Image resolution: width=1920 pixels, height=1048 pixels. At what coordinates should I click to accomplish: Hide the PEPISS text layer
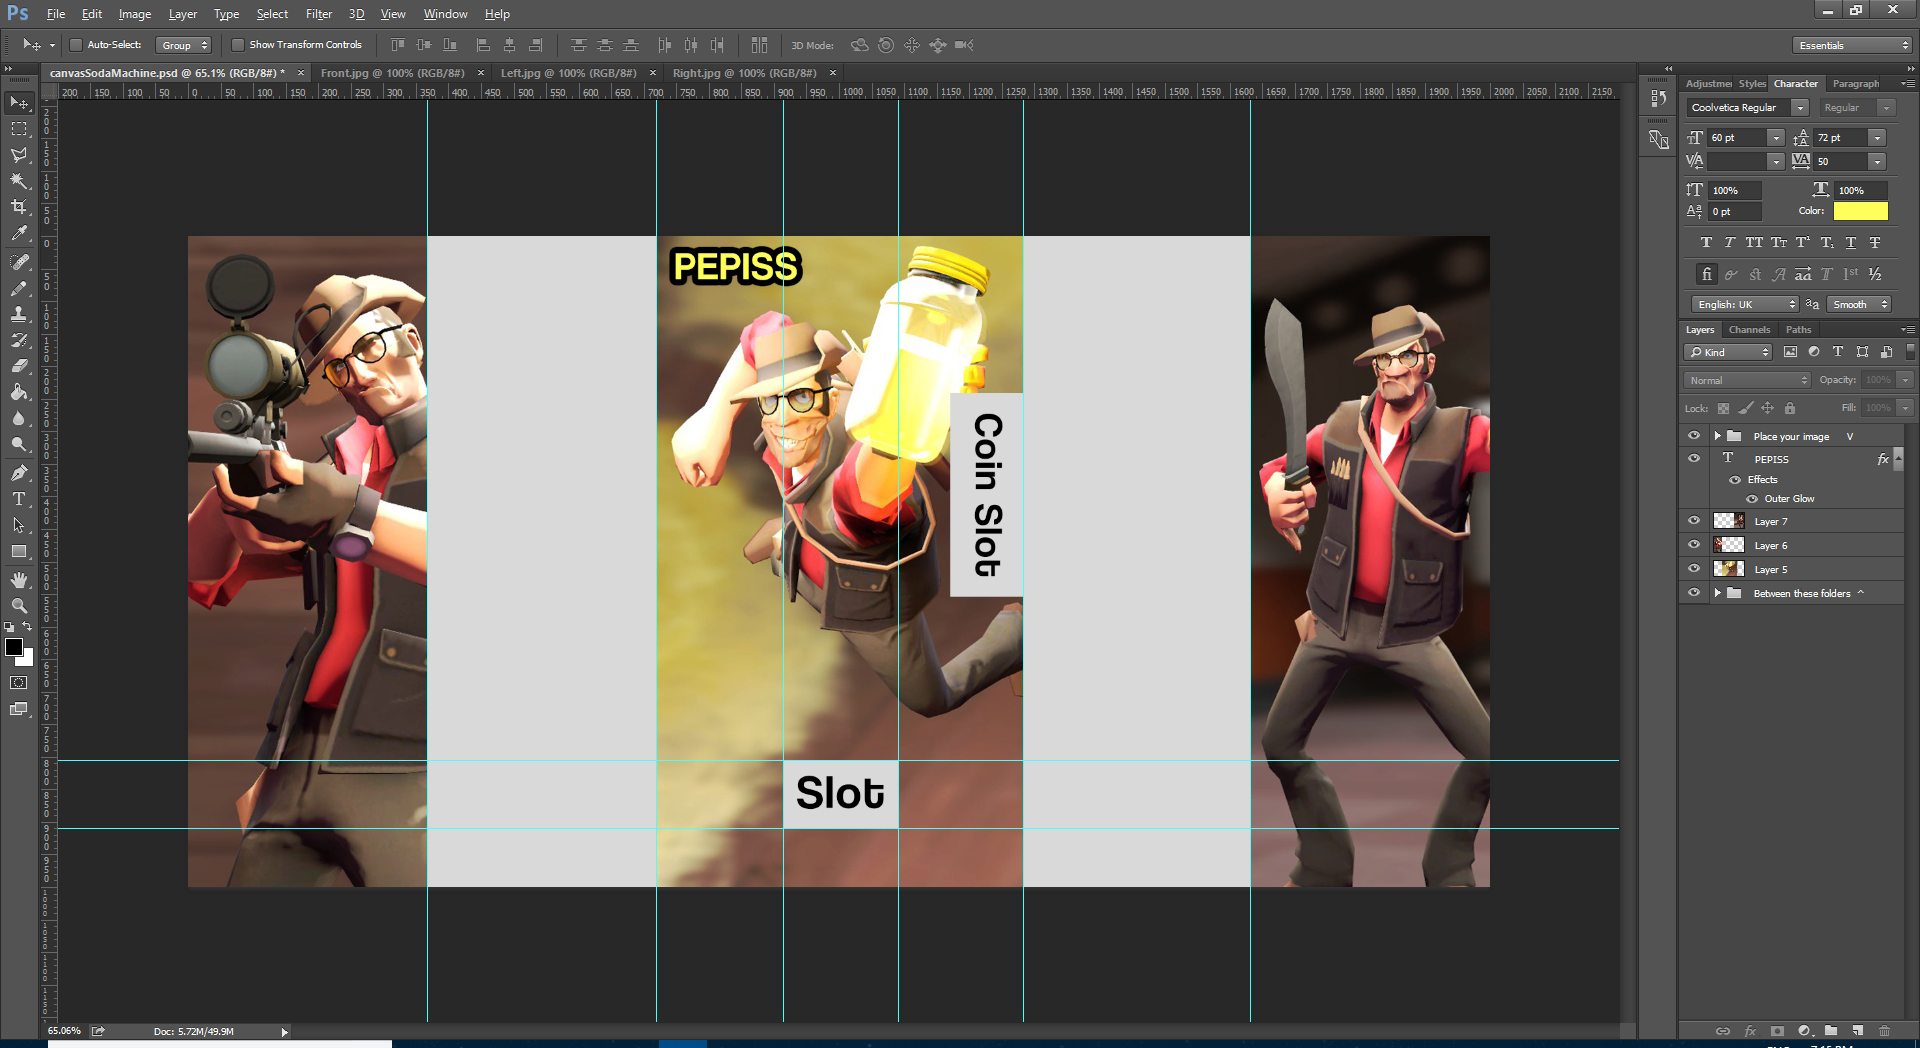(1694, 459)
